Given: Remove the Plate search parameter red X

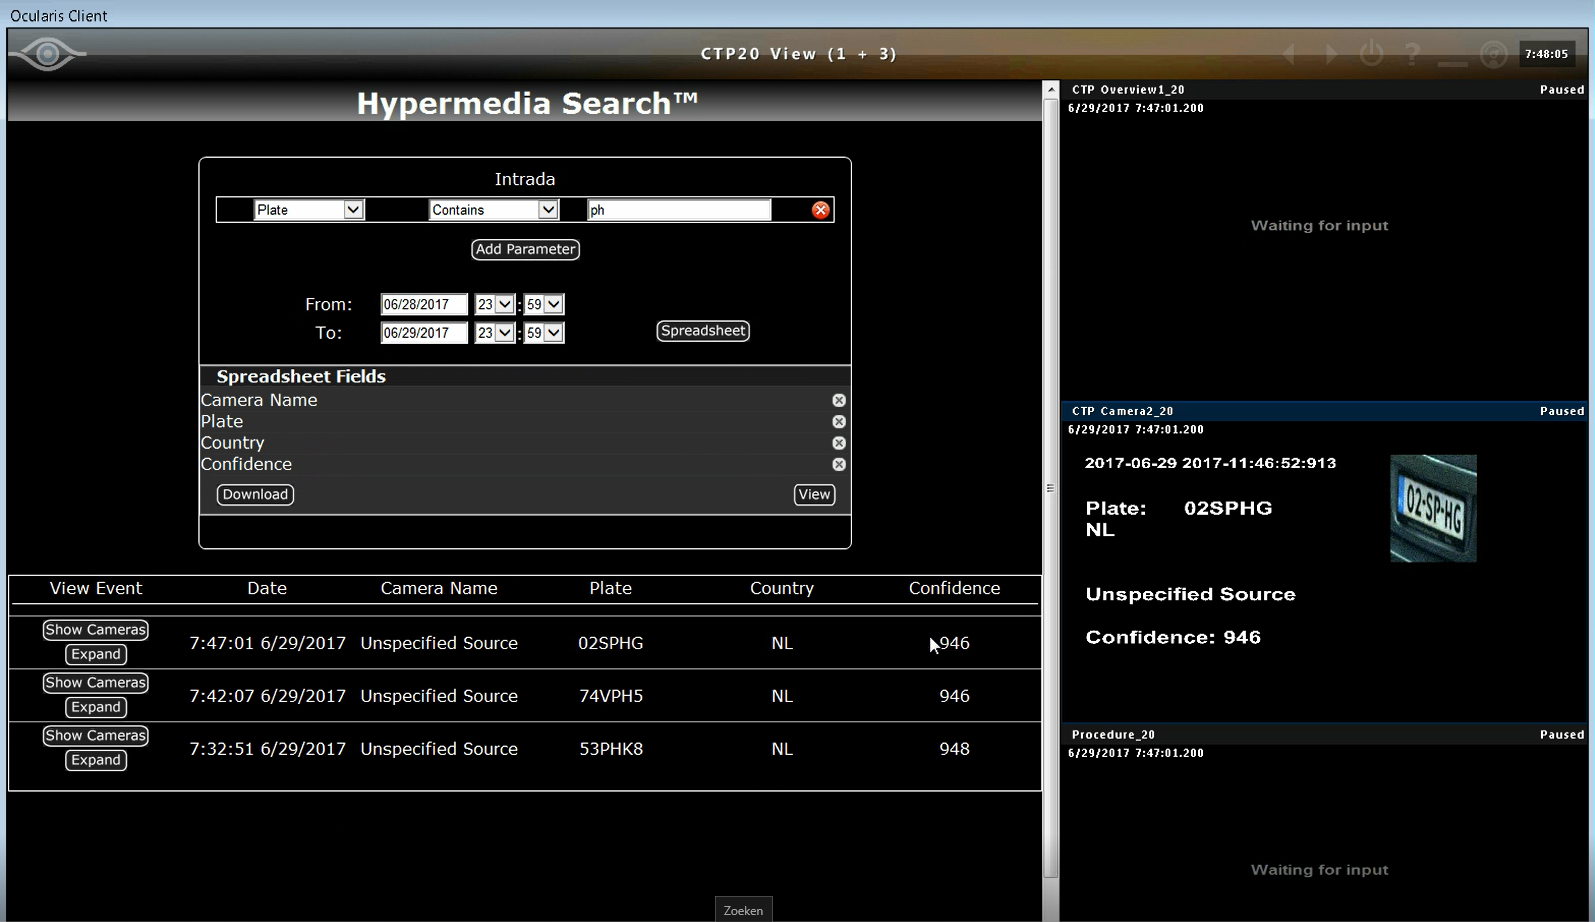Looking at the screenshot, I should (821, 210).
